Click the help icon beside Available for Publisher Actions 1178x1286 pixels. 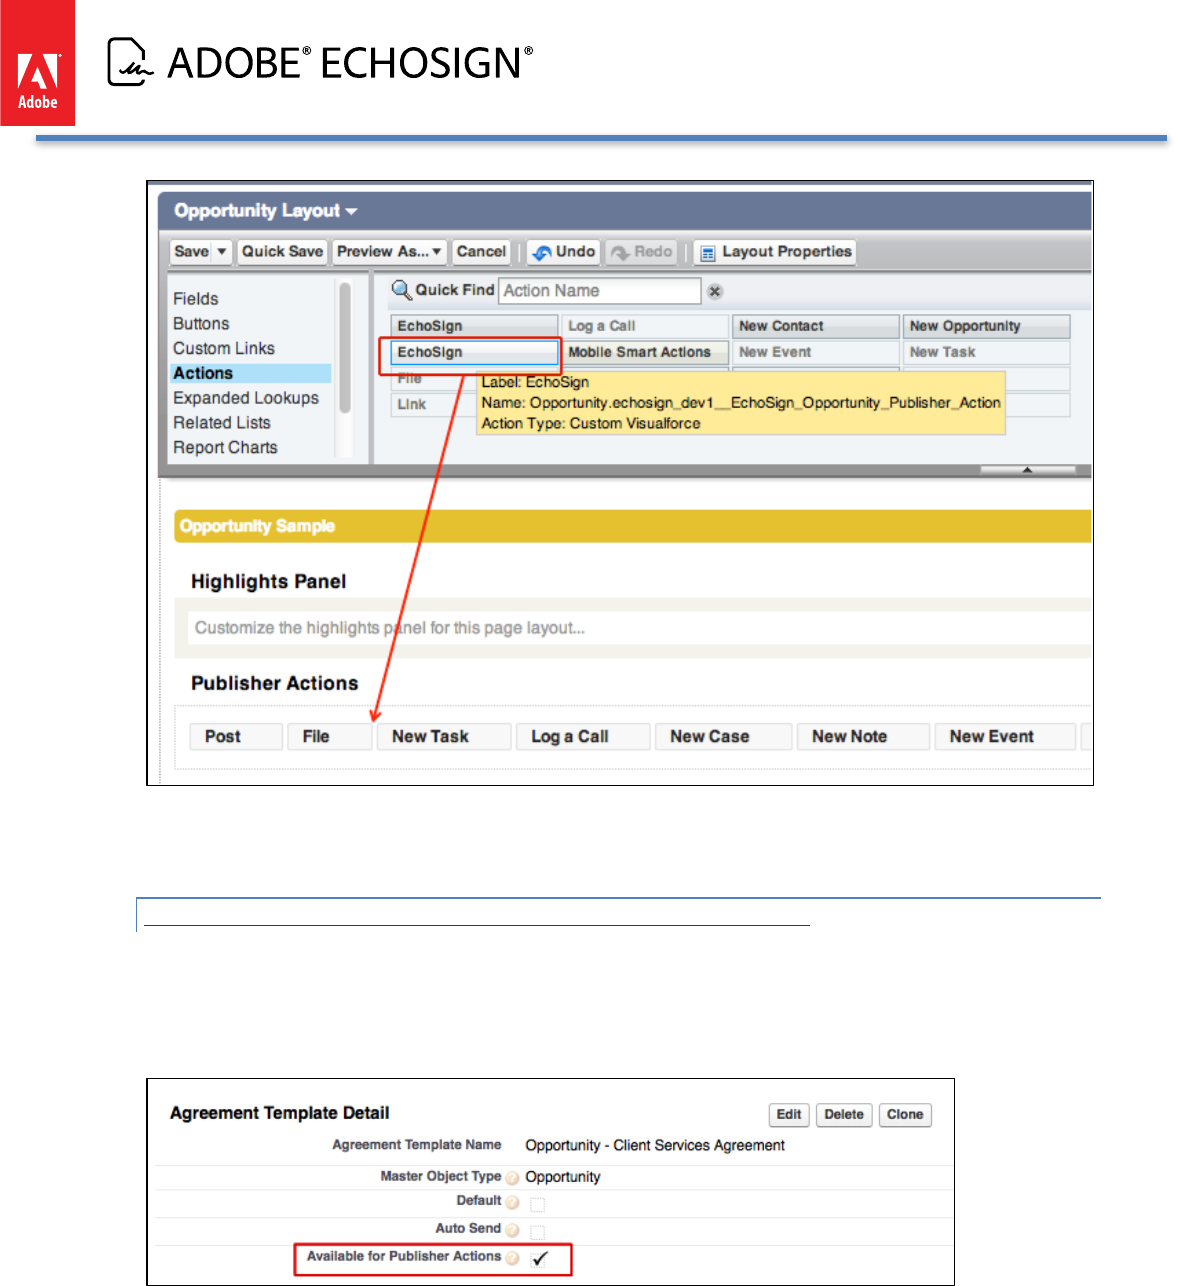coord(512,1258)
